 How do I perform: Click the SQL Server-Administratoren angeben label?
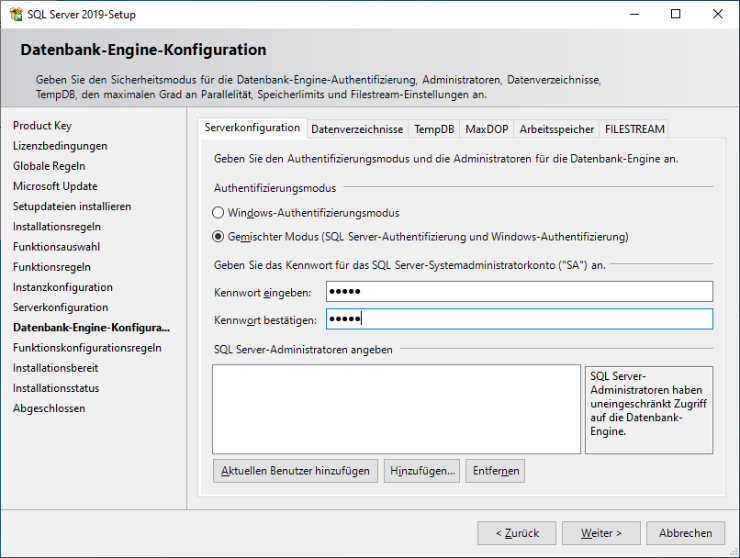coord(303,349)
